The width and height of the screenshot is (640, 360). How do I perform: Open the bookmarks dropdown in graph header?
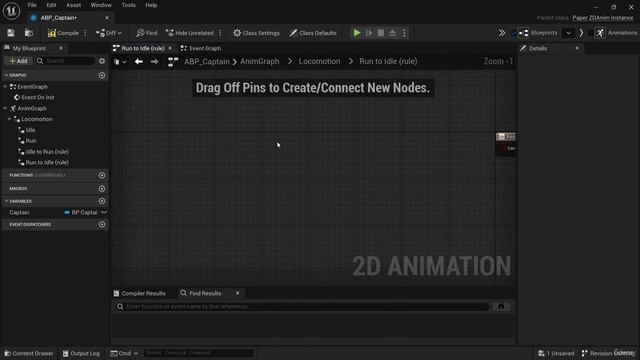(x=120, y=62)
